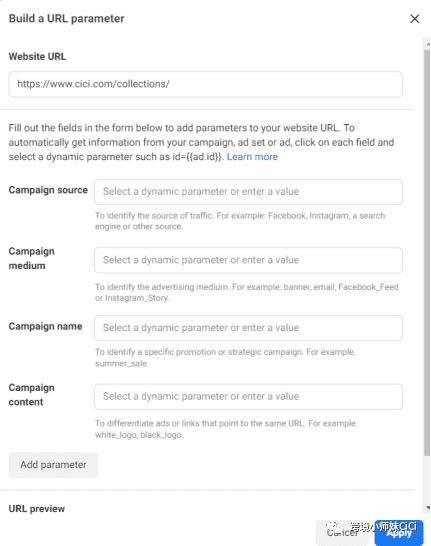The width and height of the screenshot is (431, 546).
Task: Select the Campaign name parameter field
Action: [248, 328]
